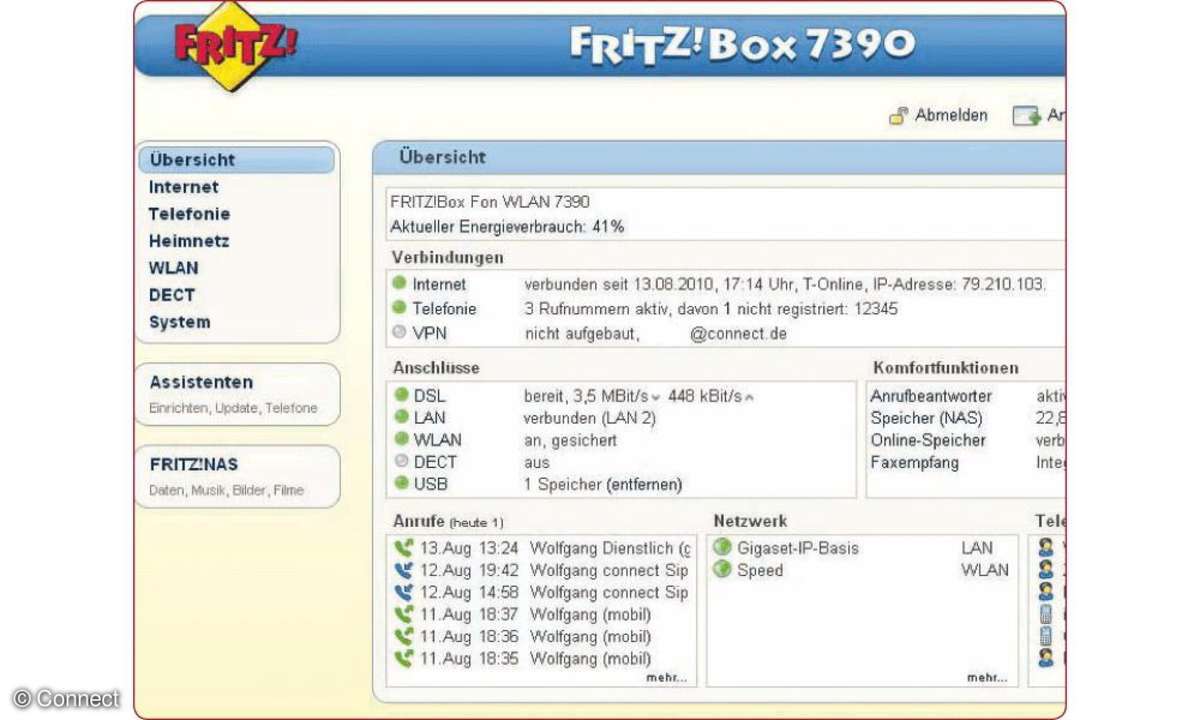Click the Anrufe heading
Viewport: 1200px width, 720px height.
pyautogui.click(x=418, y=521)
